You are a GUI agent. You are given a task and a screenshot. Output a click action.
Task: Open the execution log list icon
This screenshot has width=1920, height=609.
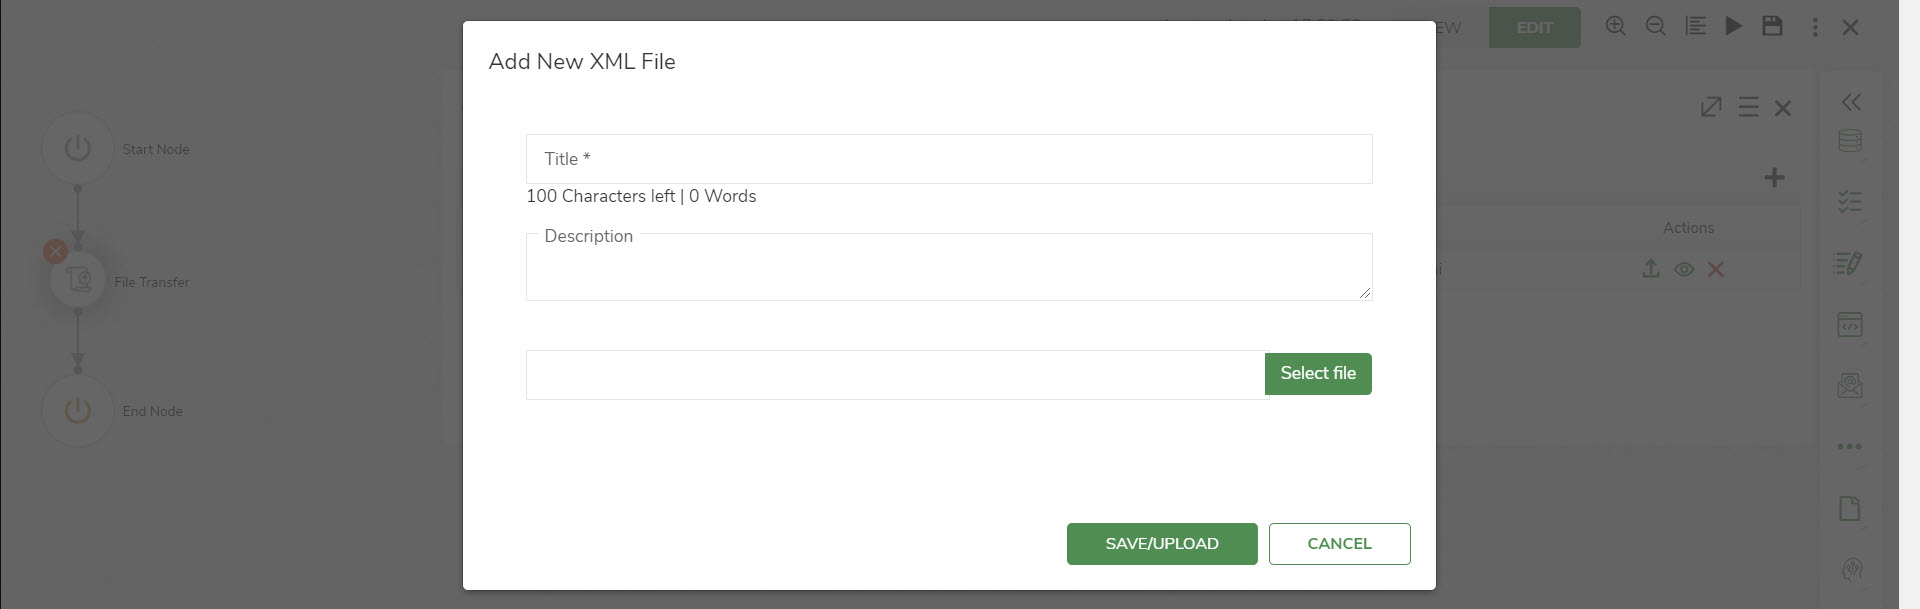1696,26
